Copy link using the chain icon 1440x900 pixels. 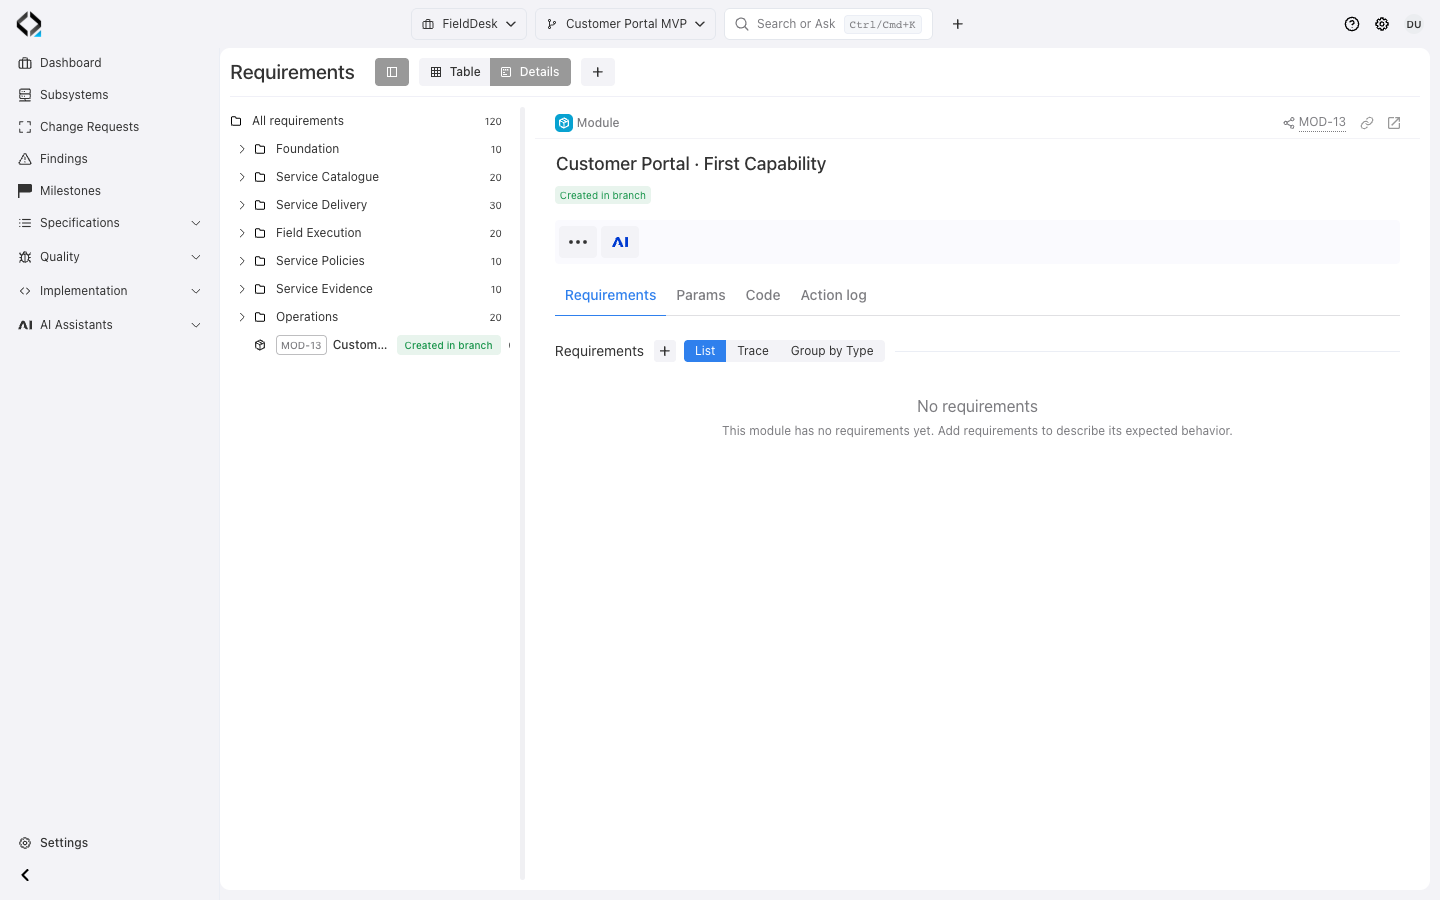point(1367,123)
